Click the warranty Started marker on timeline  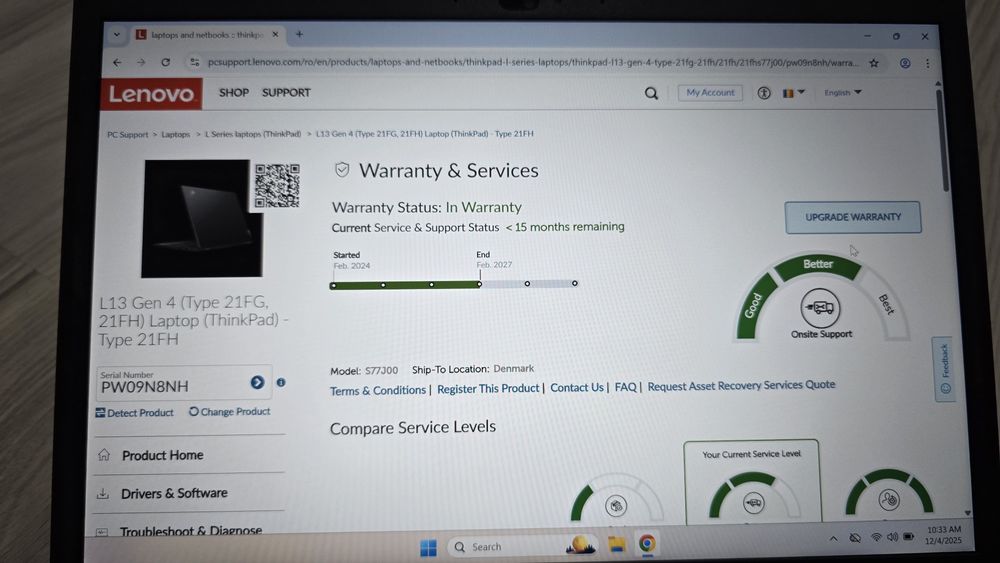click(x=334, y=286)
